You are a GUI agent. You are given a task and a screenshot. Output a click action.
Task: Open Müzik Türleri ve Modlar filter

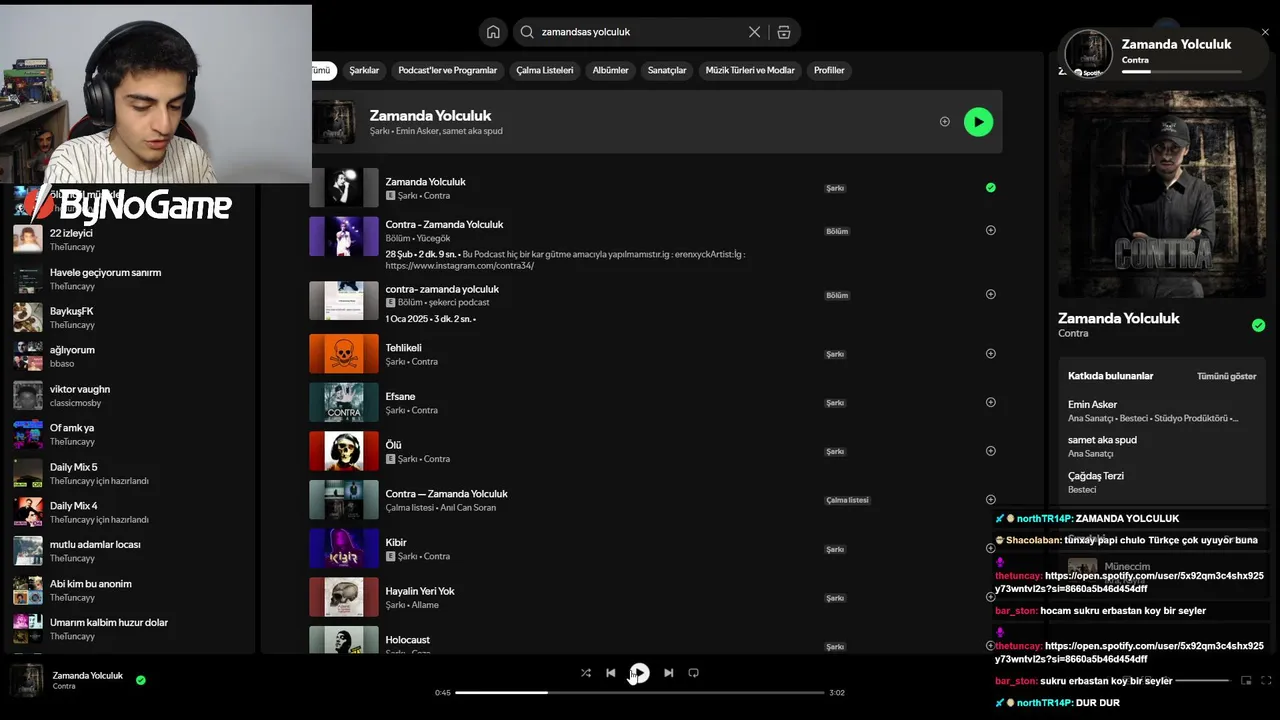750,70
